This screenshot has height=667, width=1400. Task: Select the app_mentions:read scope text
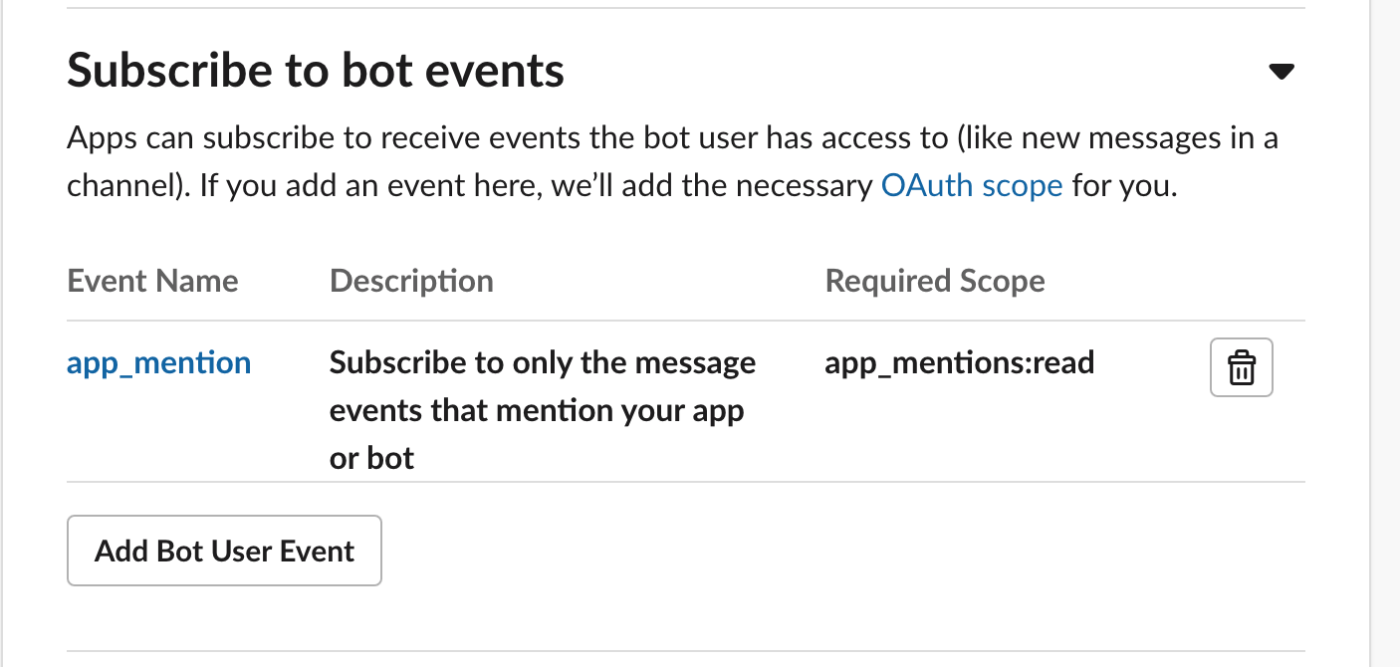pos(960,362)
